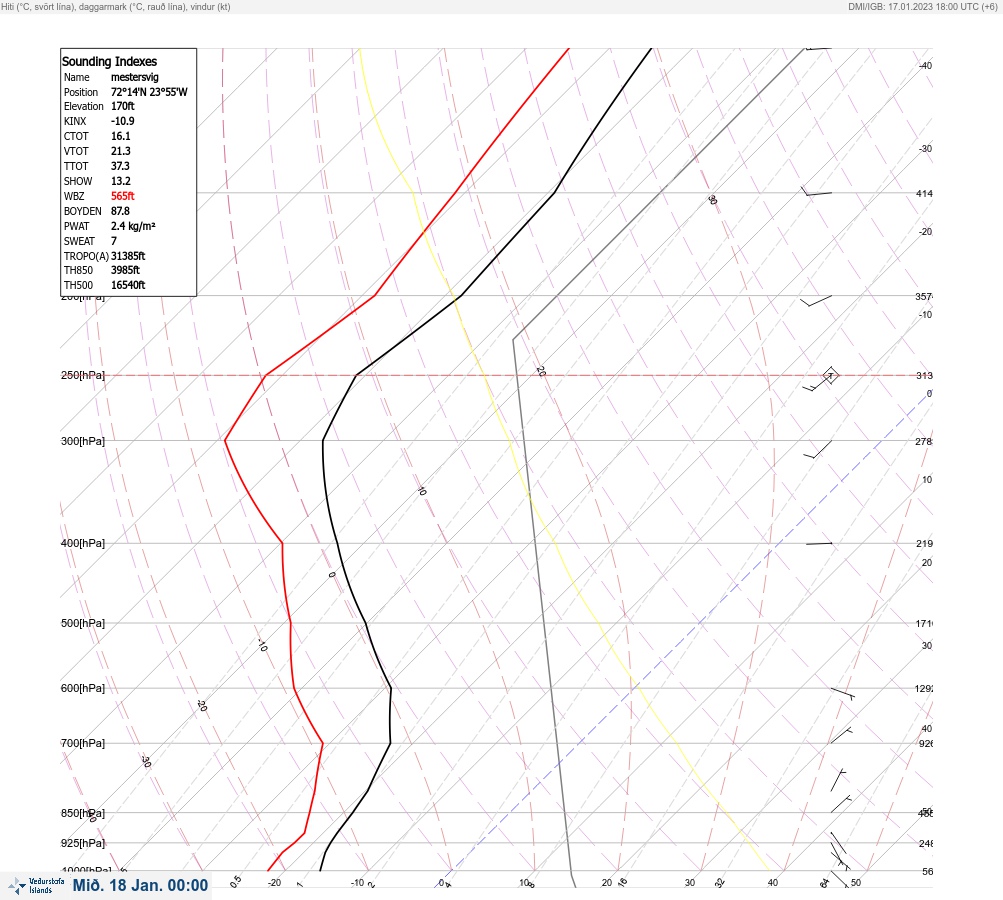
Task: Click the PWAT value 2.4 kg/m²
Action: (x=133, y=226)
